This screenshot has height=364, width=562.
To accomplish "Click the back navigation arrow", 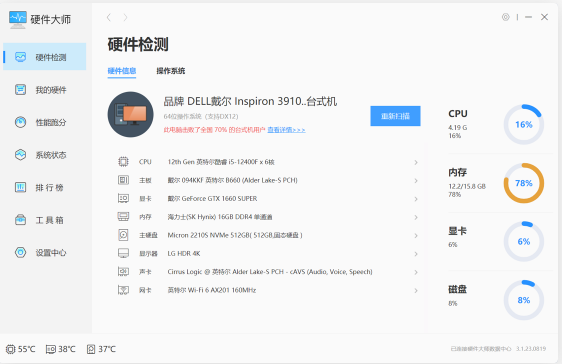I will [x=109, y=17].
